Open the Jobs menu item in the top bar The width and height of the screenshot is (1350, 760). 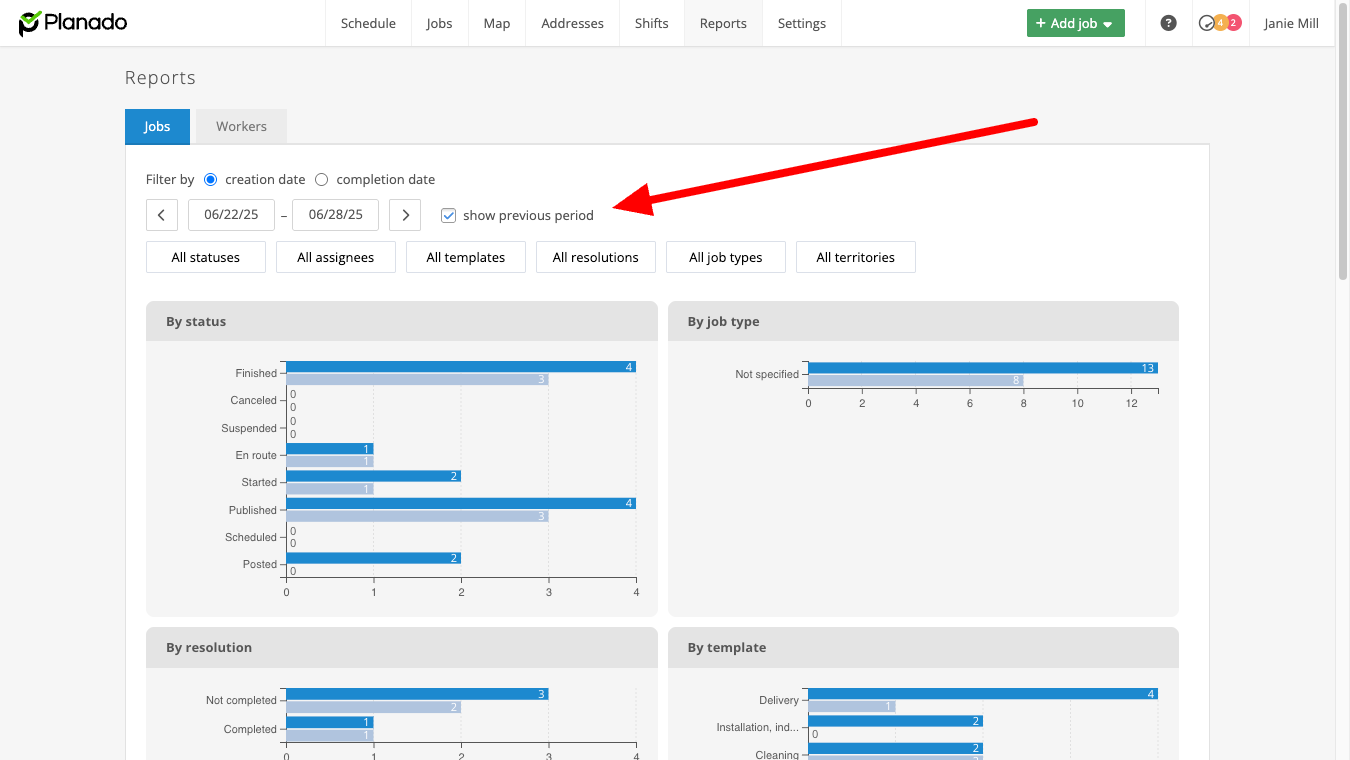click(439, 23)
